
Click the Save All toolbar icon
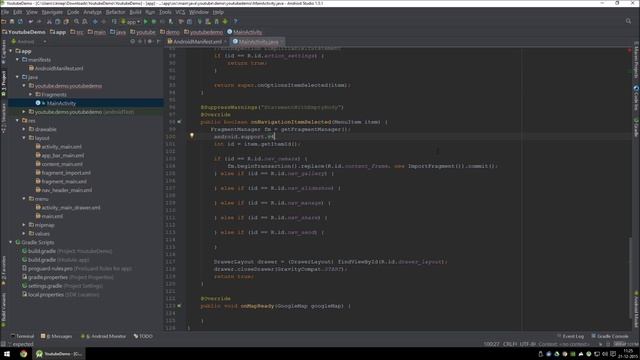[12, 22]
